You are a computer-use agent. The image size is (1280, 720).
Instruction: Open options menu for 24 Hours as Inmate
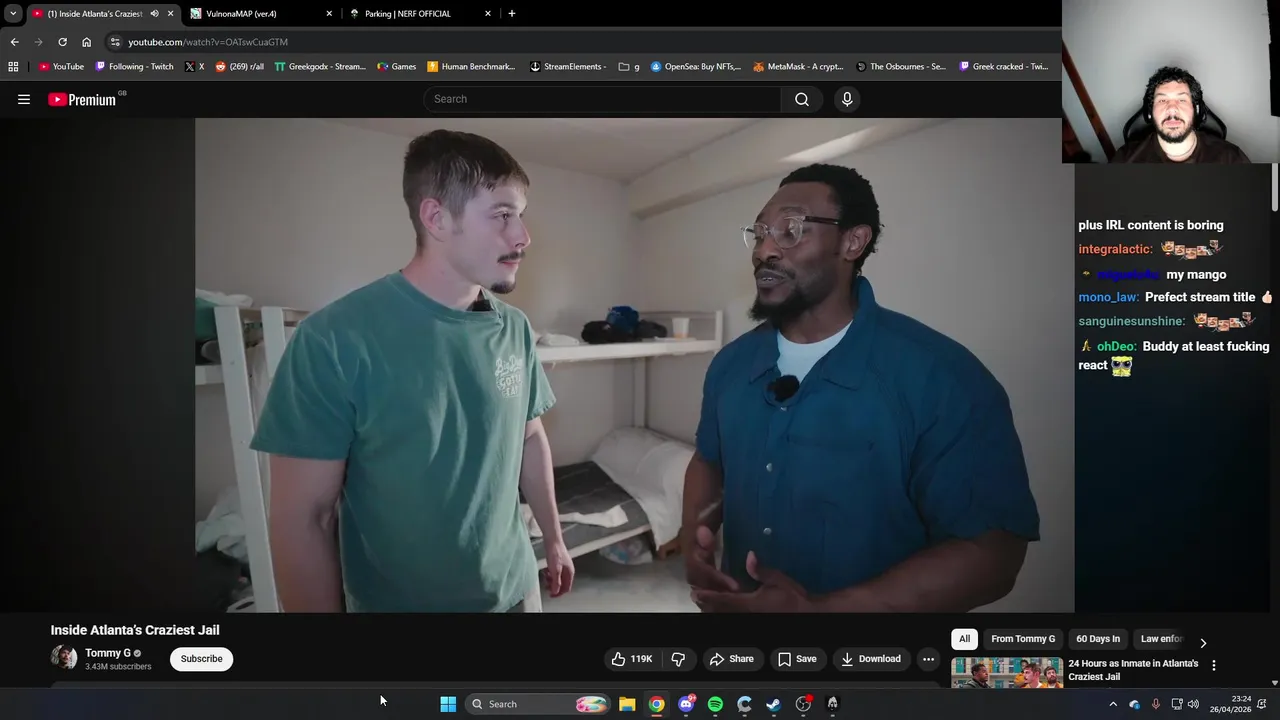1214,665
